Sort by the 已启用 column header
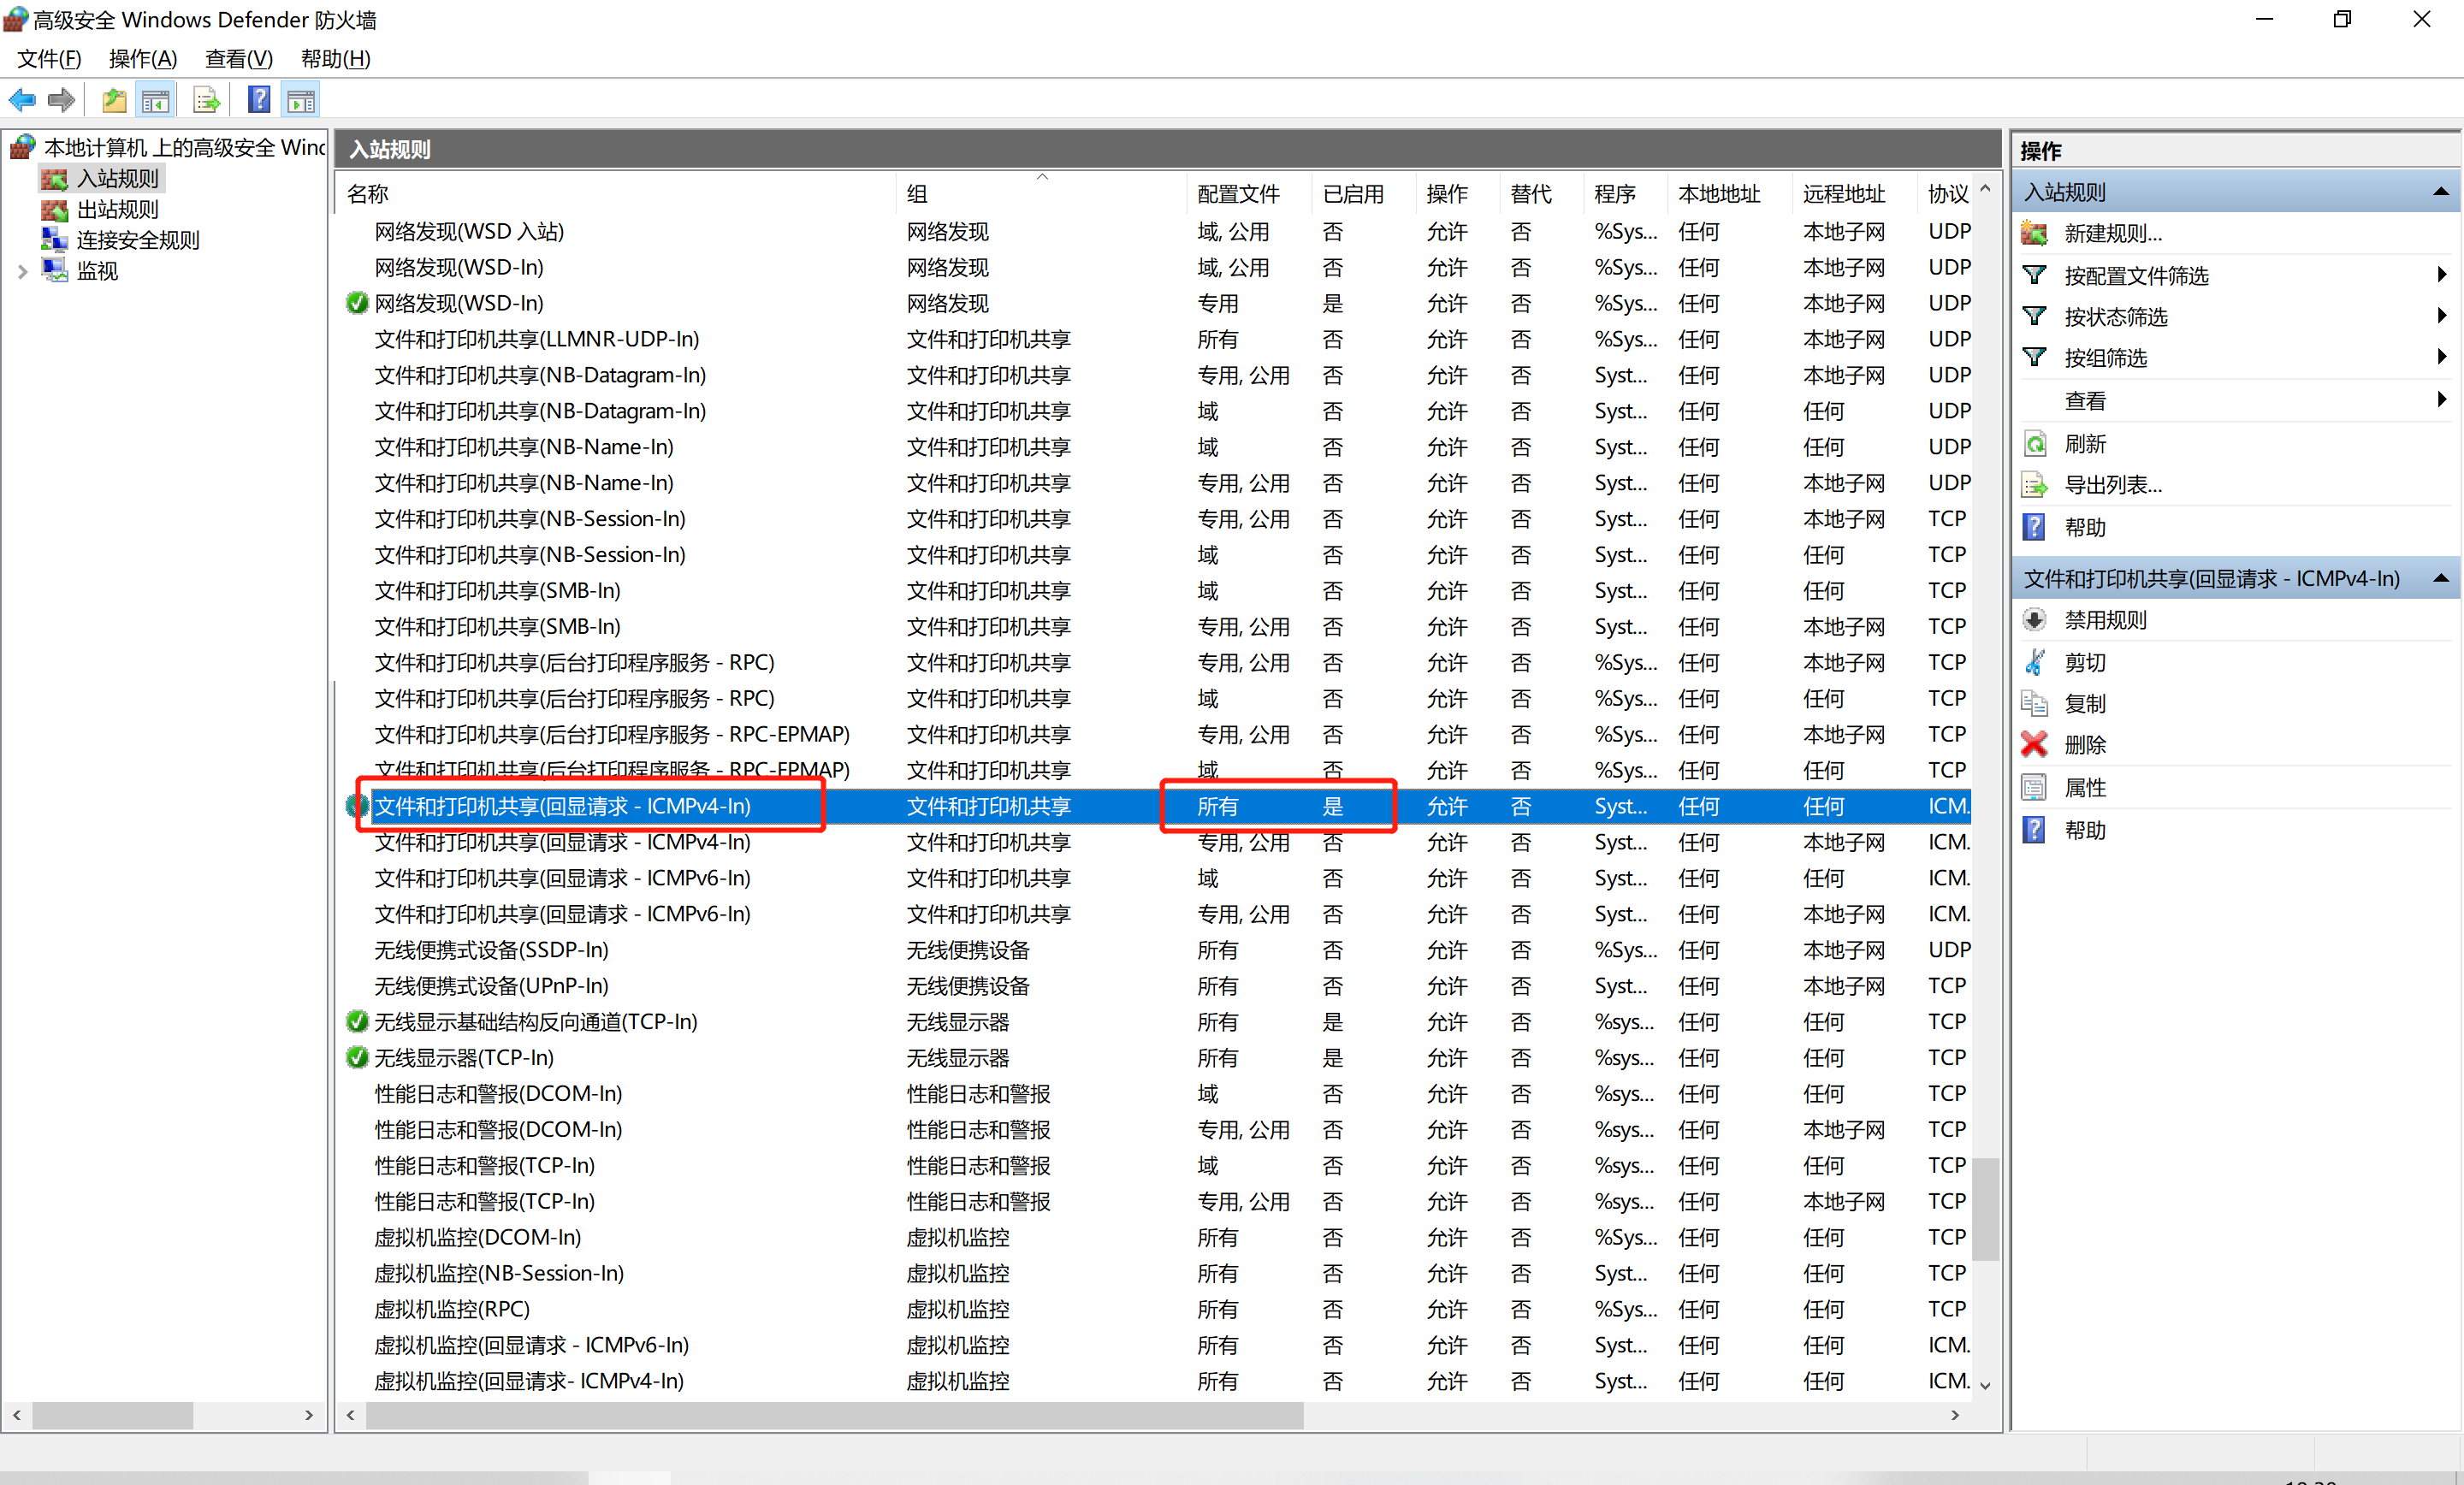This screenshot has width=2464, height=1485. (1363, 193)
